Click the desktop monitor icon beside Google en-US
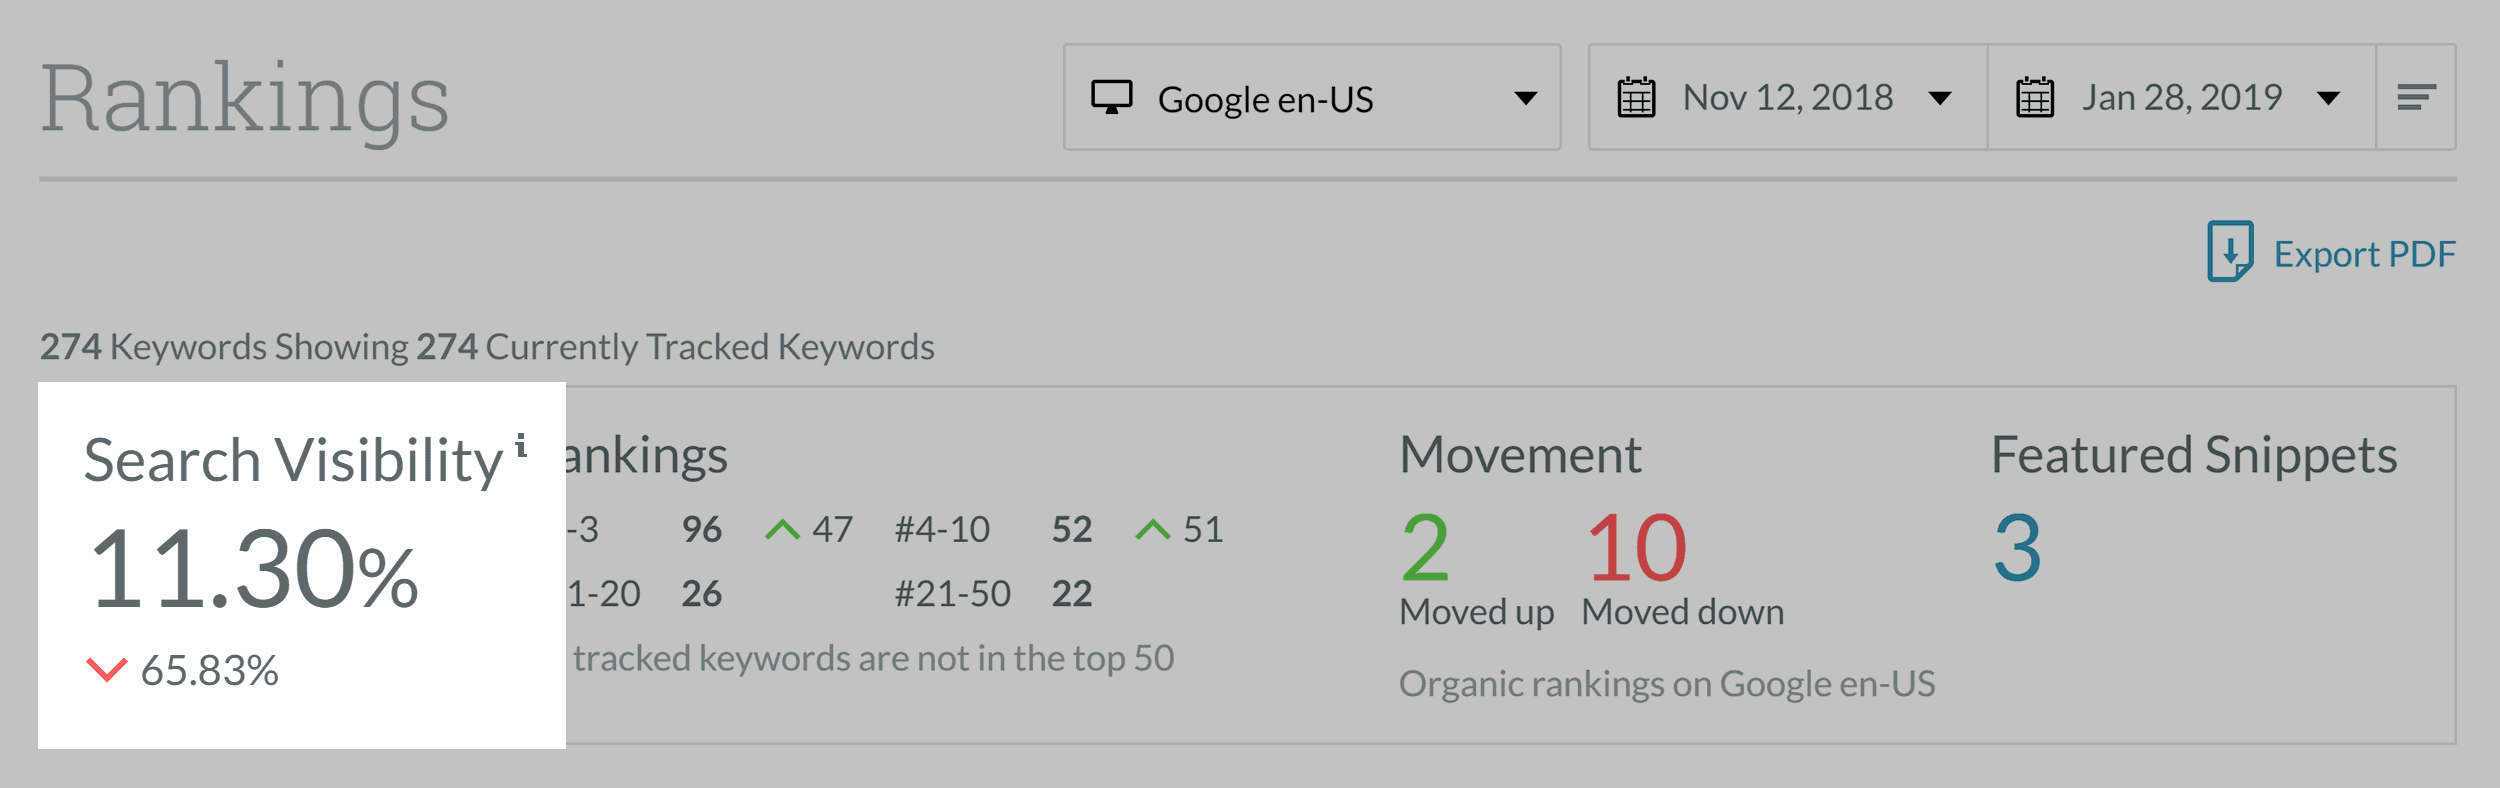Screen dimensions: 2500x788 click(1111, 98)
